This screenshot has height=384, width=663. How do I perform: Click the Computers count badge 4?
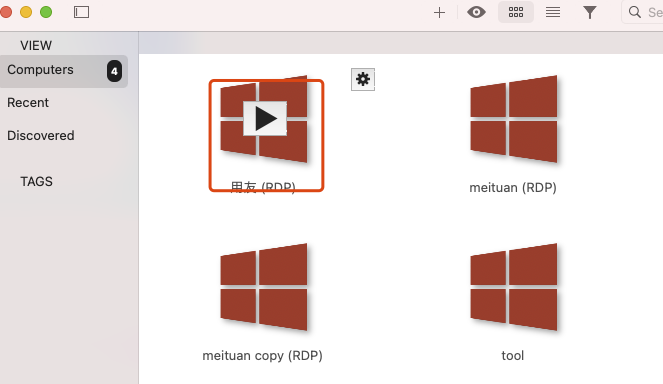coord(114,71)
